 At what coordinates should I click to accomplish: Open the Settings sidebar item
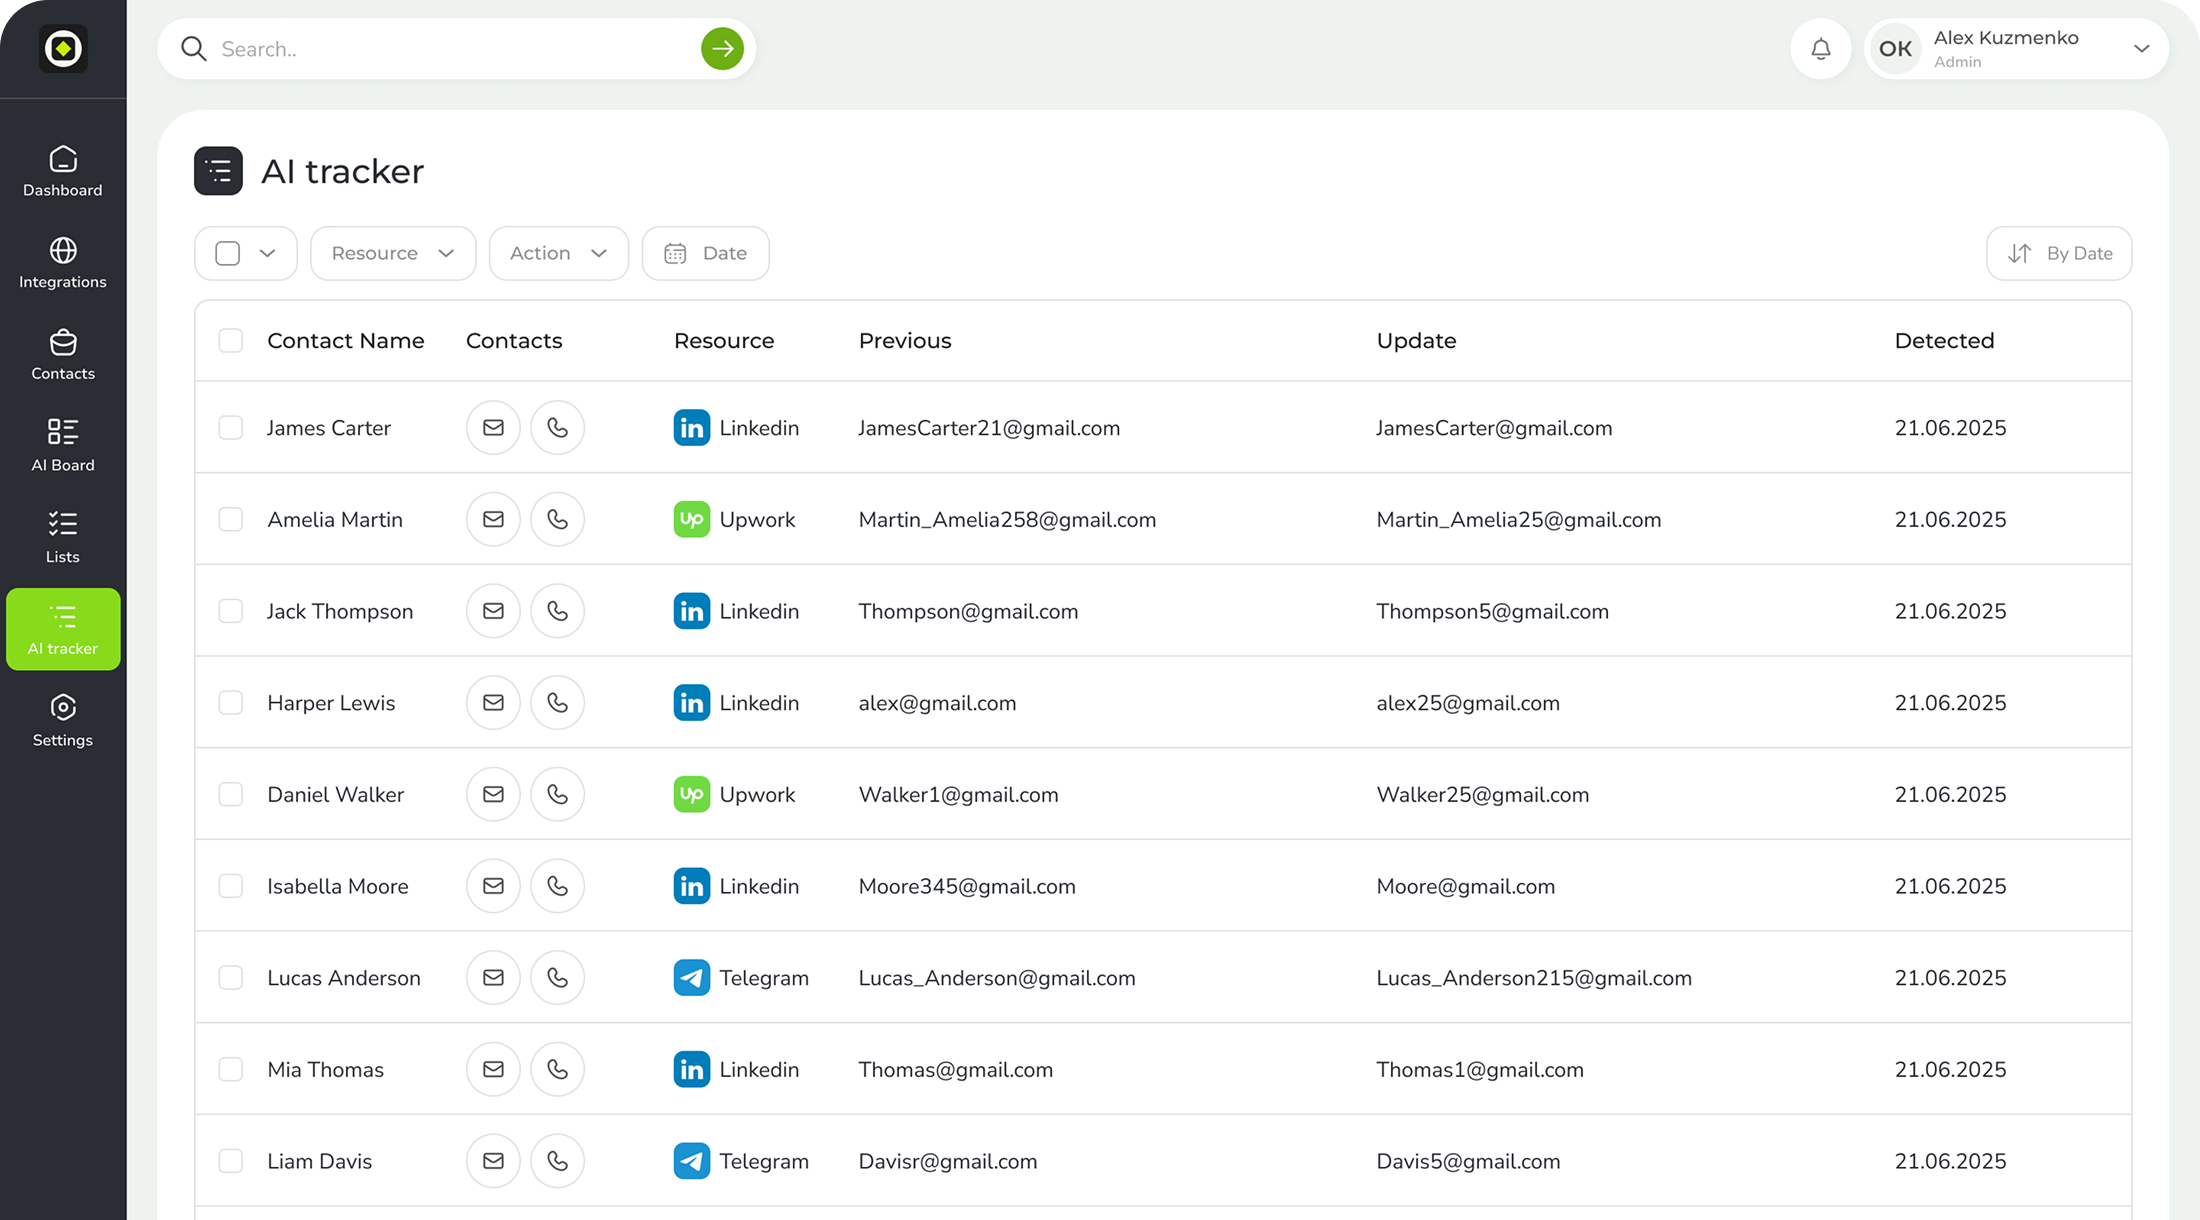pyautogui.click(x=63, y=721)
